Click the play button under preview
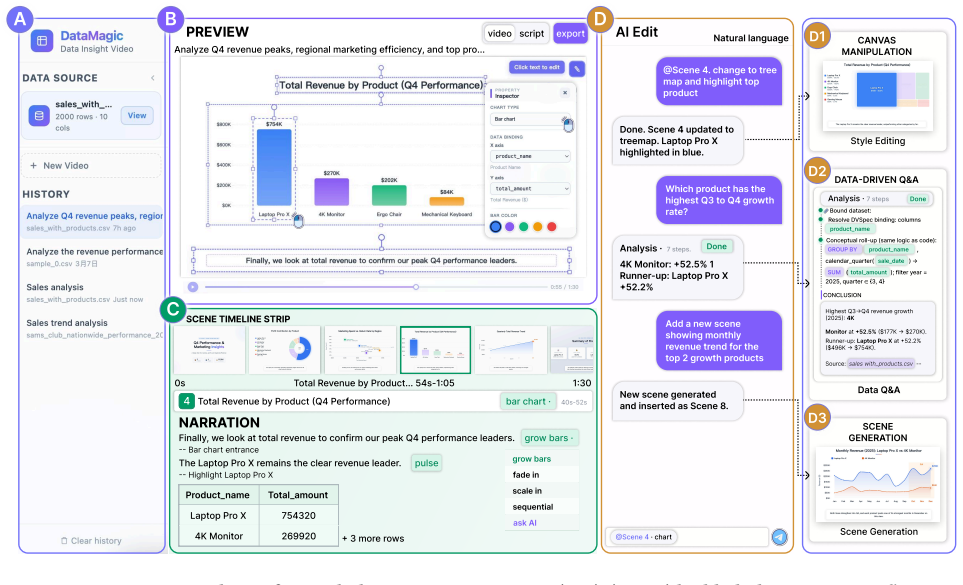The height and width of the screenshot is (585, 963). pyautogui.click(x=193, y=287)
